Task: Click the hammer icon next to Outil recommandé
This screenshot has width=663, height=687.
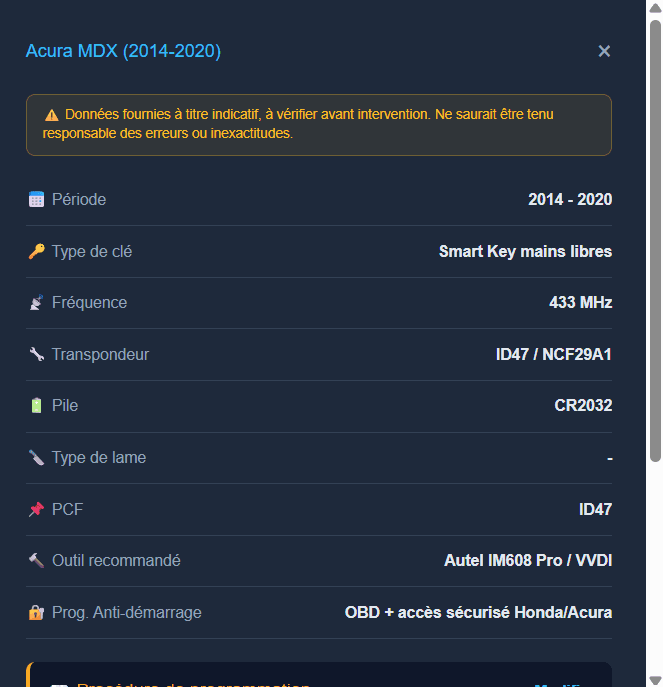Action: point(36,560)
